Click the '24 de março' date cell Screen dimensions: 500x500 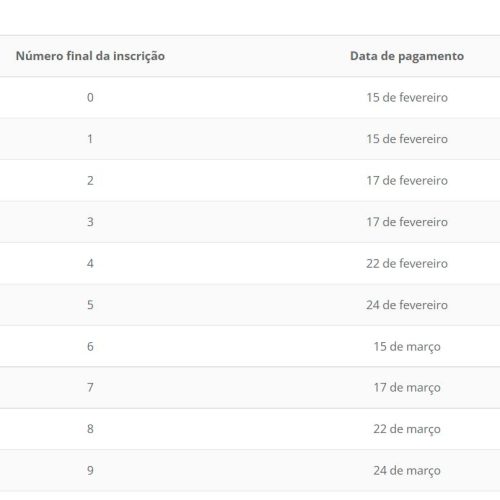pos(407,471)
